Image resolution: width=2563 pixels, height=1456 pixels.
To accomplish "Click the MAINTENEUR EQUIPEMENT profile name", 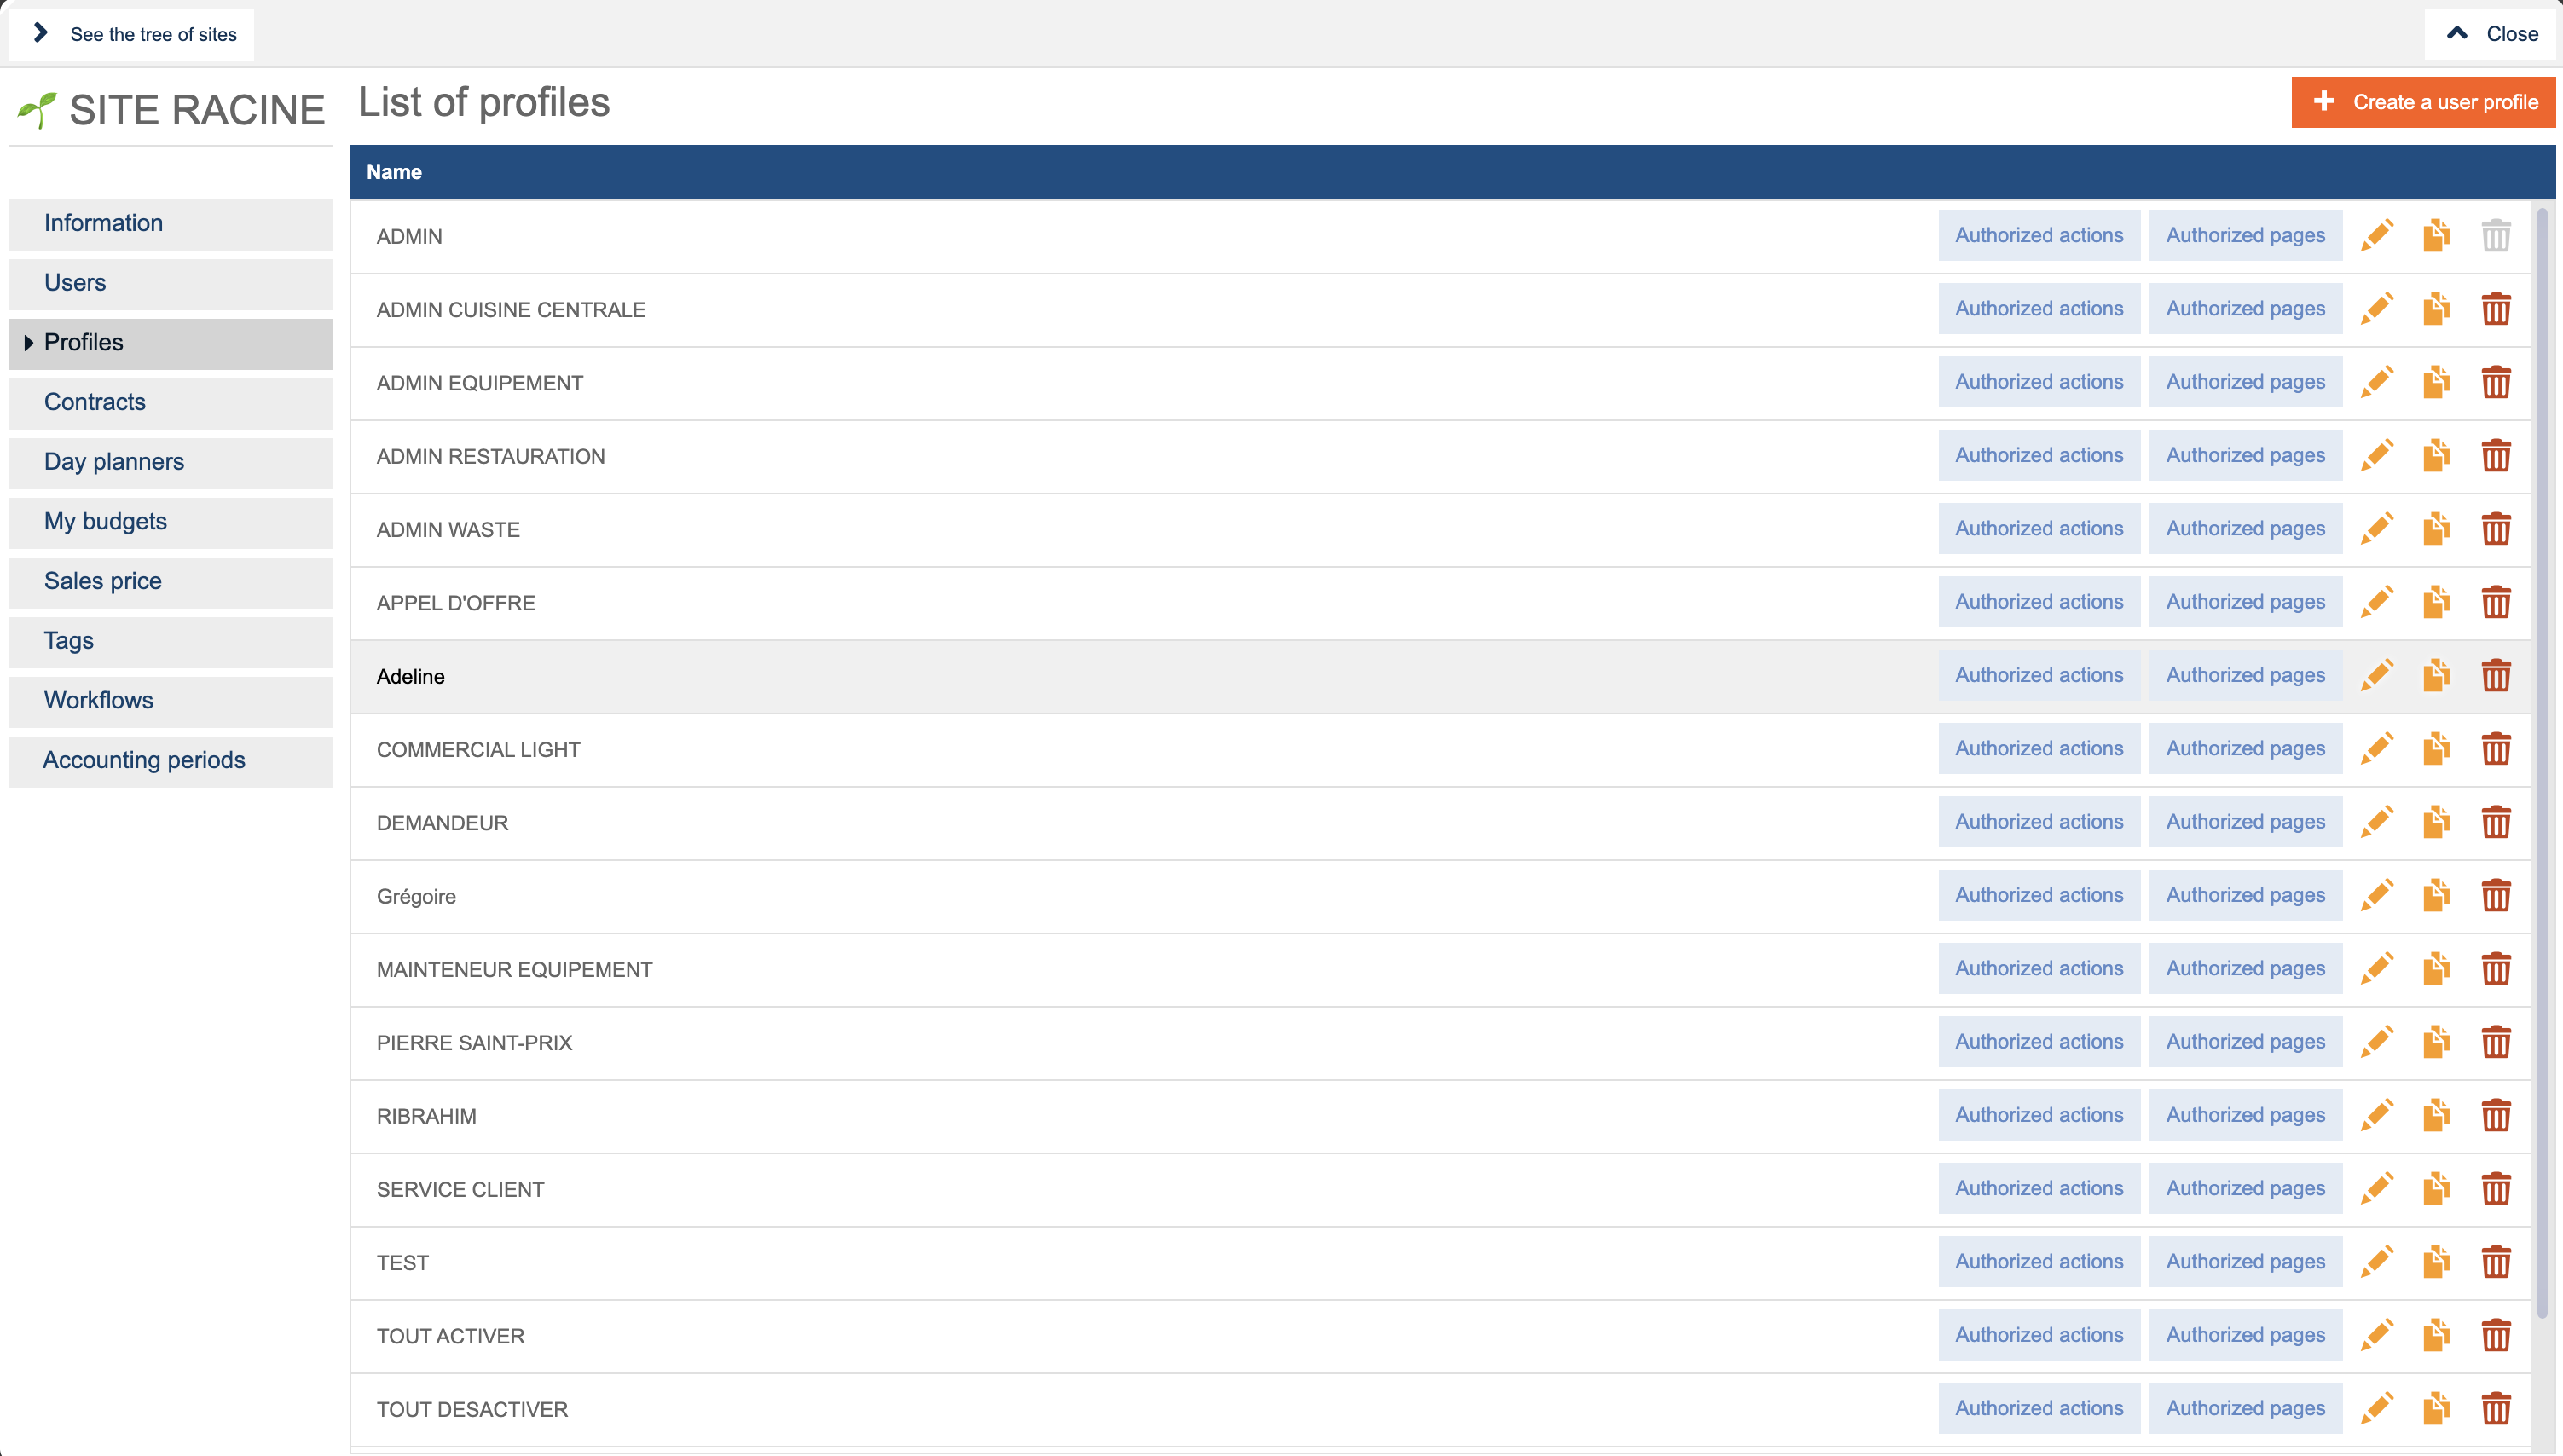I will [514, 970].
